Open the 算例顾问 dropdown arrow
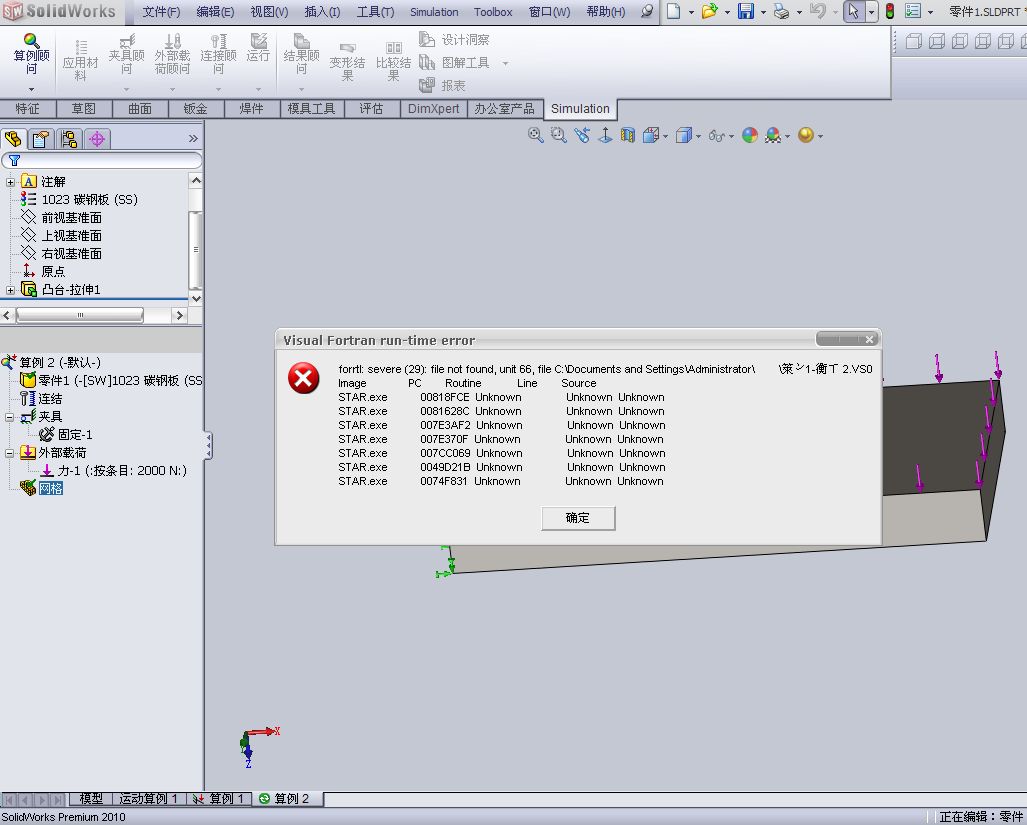The height and width of the screenshot is (825, 1027). [31, 89]
